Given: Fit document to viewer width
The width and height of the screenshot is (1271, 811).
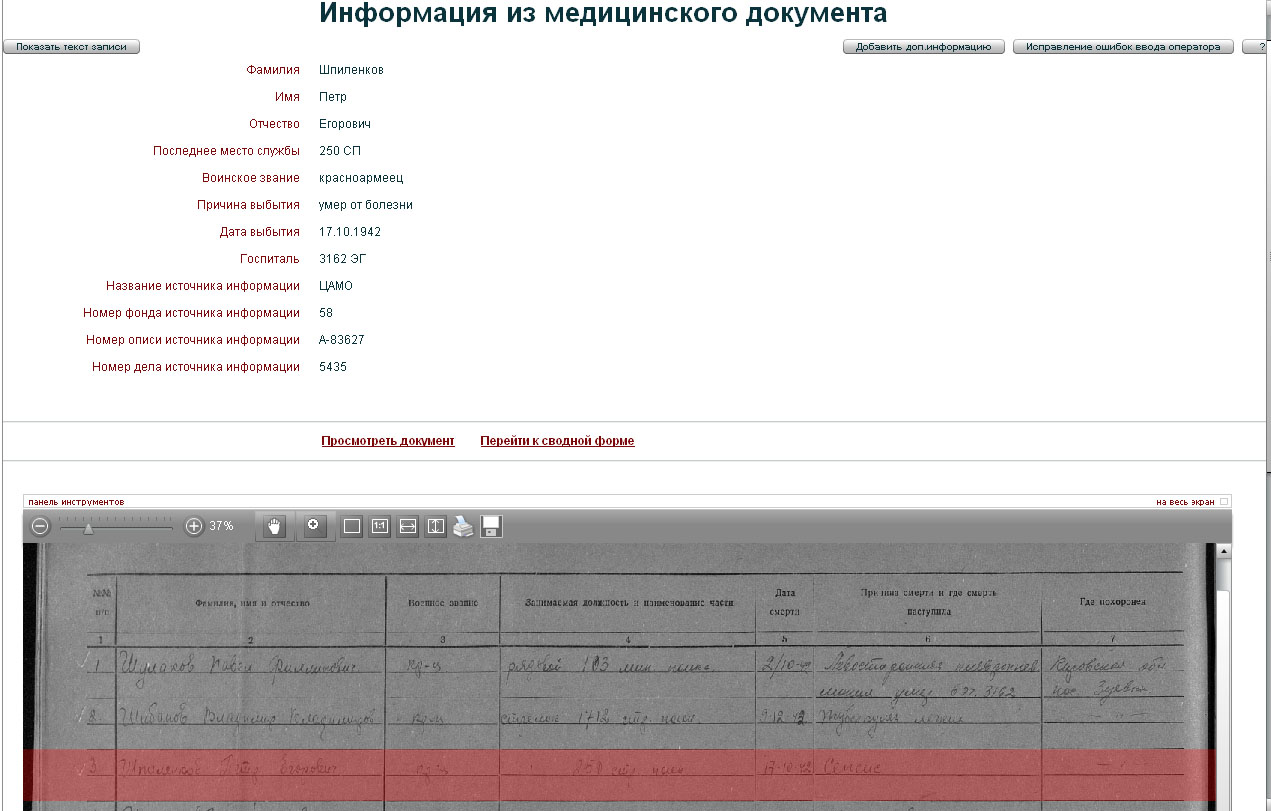Looking at the screenshot, I should click(407, 527).
